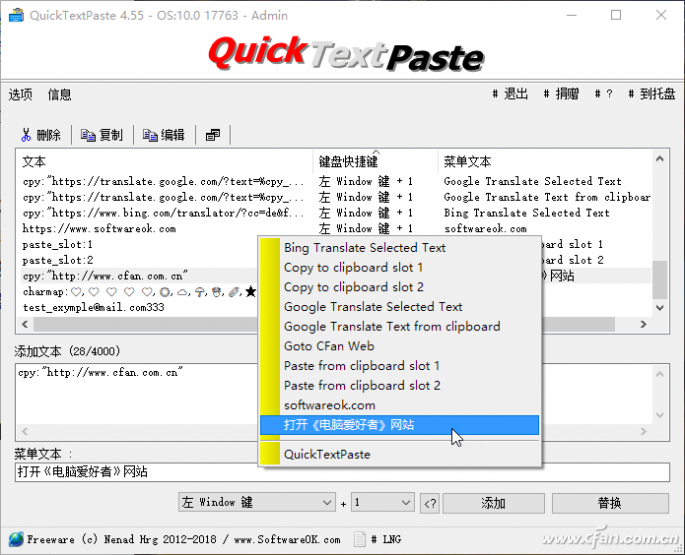Screen dimensions: 685x555
Task: Click Google Translate Text from clipboar cell
Action: point(547,197)
